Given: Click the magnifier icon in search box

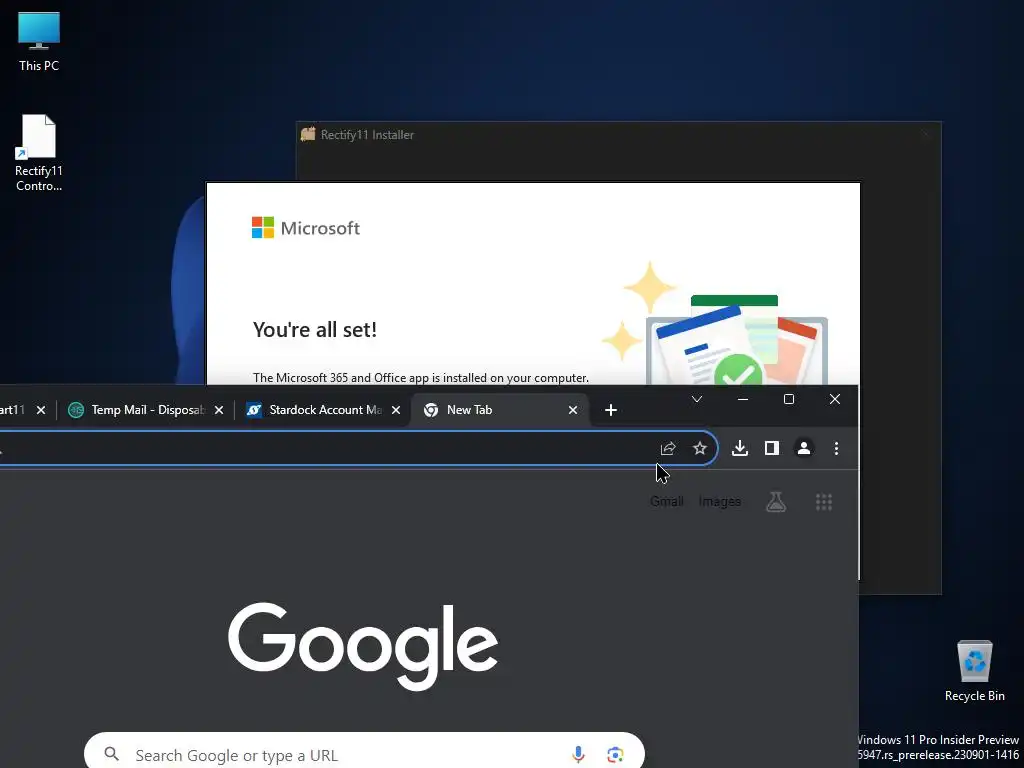Looking at the screenshot, I should (x=112, y=754).
